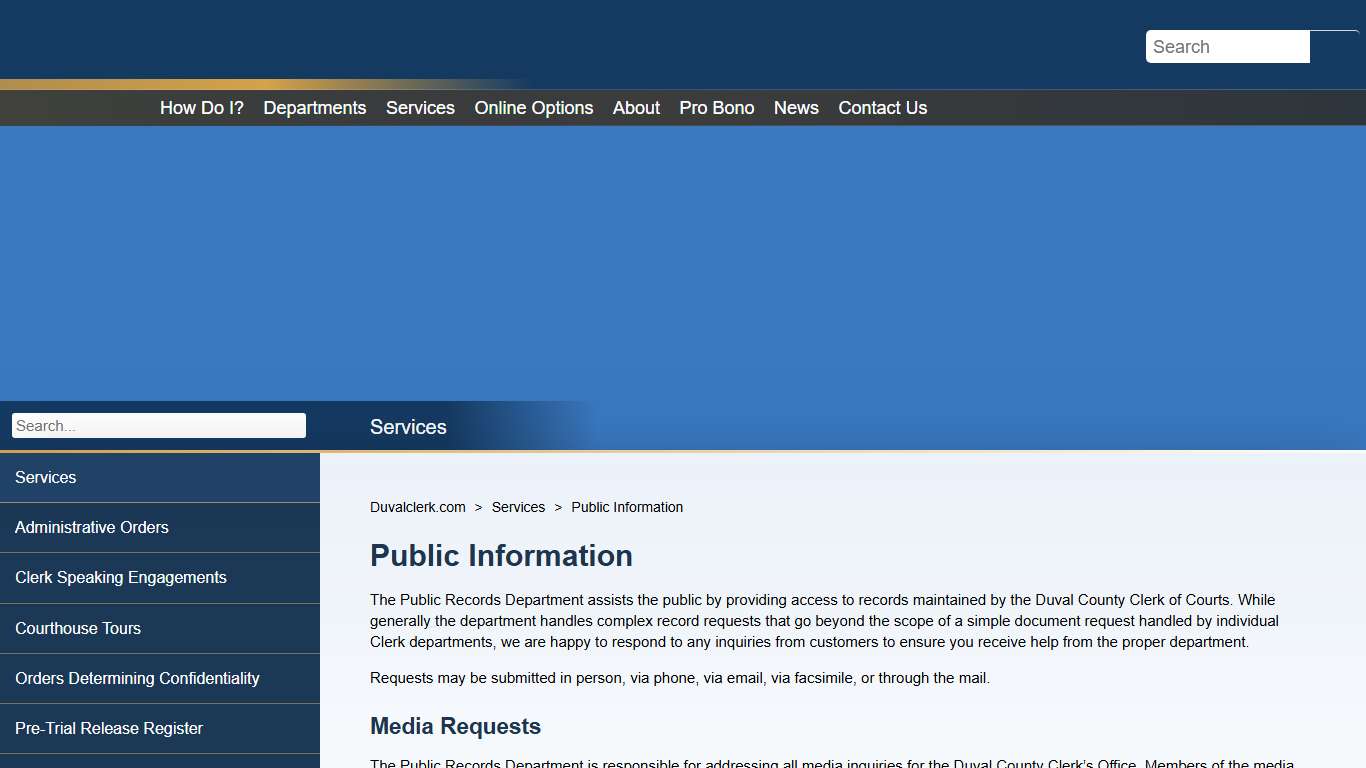Open Administrative Orders from the sidebar
1366x768 pixels.
coord(92,527)
